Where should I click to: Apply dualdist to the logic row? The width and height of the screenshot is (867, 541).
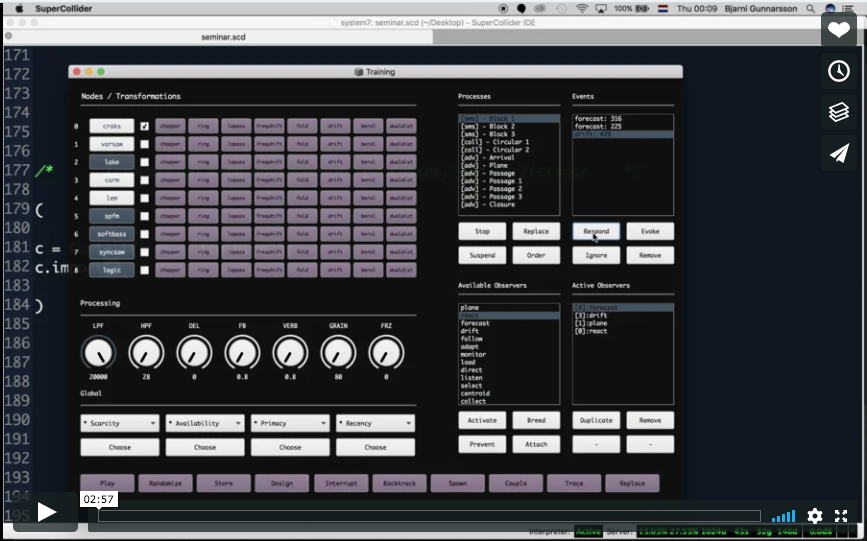(x=401, y=270)
